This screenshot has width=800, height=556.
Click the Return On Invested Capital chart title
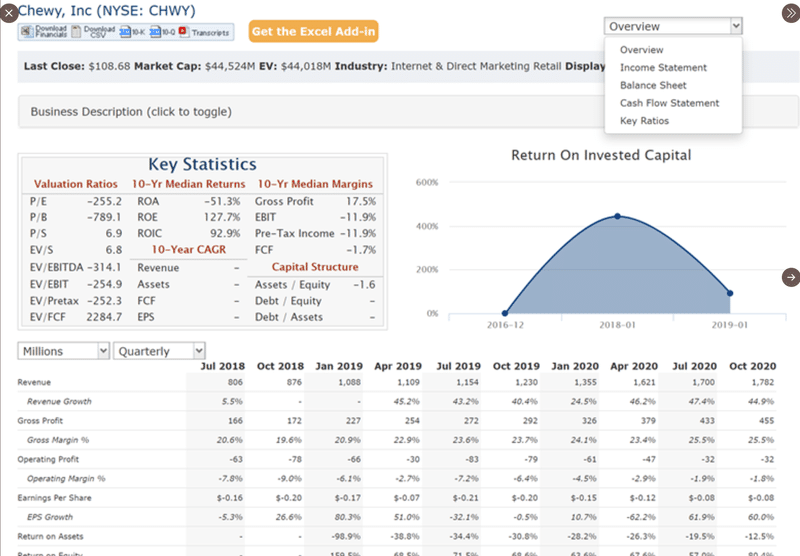(x=601, y=155)
